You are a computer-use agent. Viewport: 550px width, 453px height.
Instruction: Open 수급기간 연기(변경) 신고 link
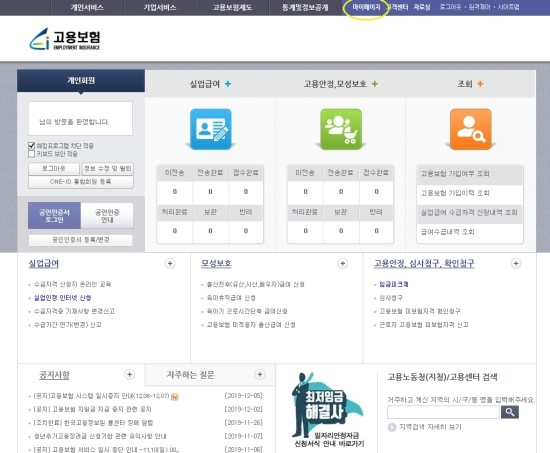(68, 325)
